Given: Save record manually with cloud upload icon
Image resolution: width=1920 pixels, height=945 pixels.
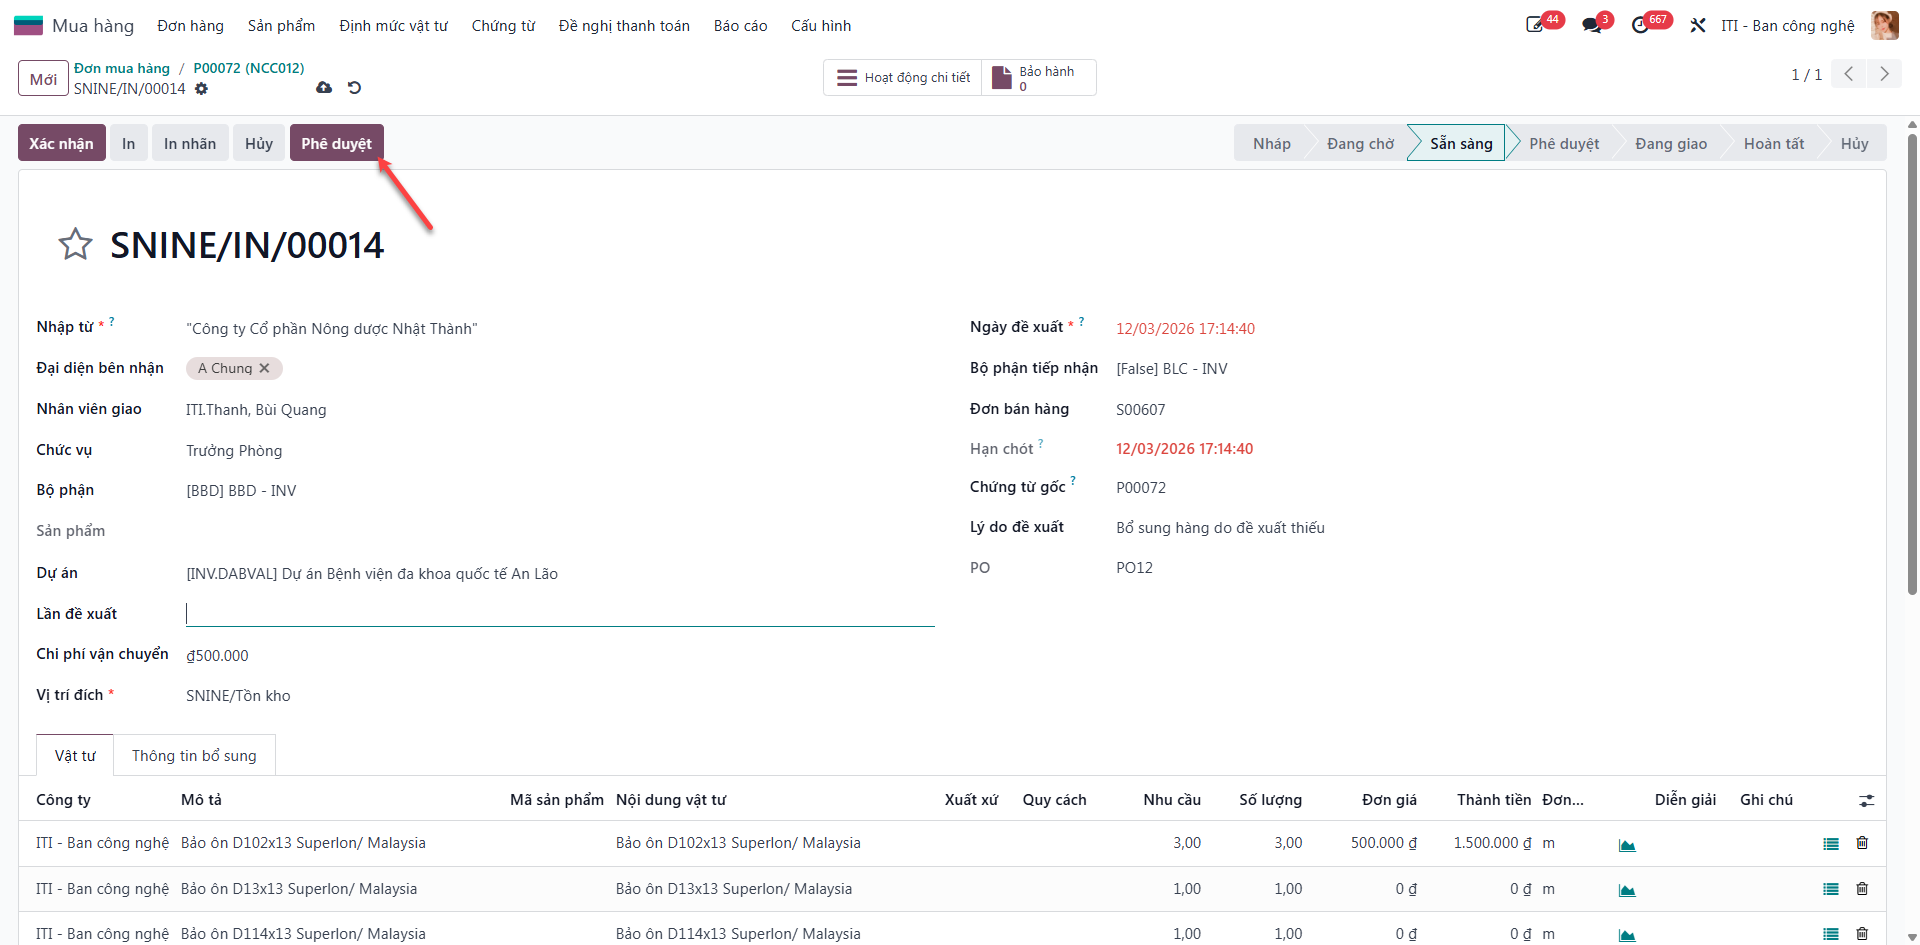Looking at the screenshot, I should coord(324,88).
